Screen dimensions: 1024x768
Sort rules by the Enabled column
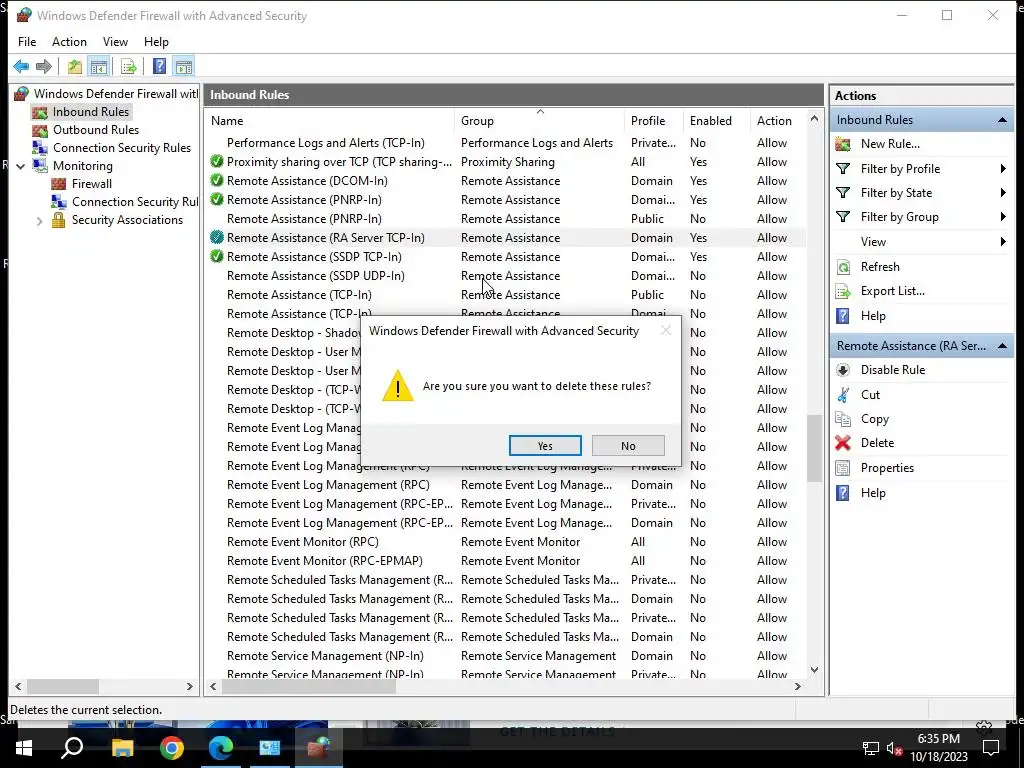pos(716,121)
